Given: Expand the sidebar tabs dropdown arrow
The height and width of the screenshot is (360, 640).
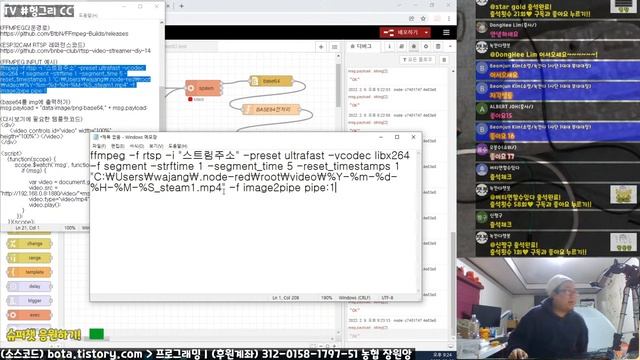Looking at the screenshot, I should coord(450,47).
